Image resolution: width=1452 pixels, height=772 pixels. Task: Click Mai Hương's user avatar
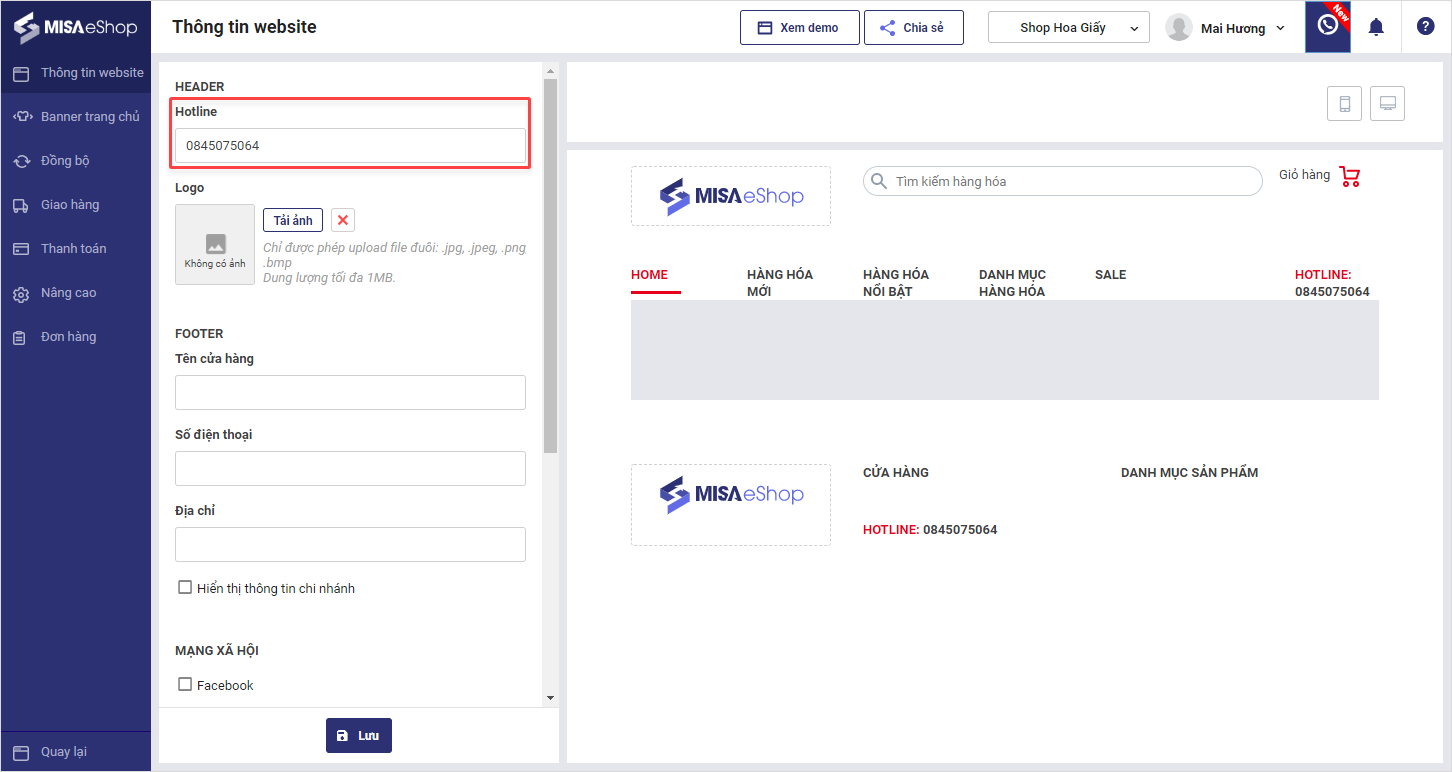[x=1180, y=28]
